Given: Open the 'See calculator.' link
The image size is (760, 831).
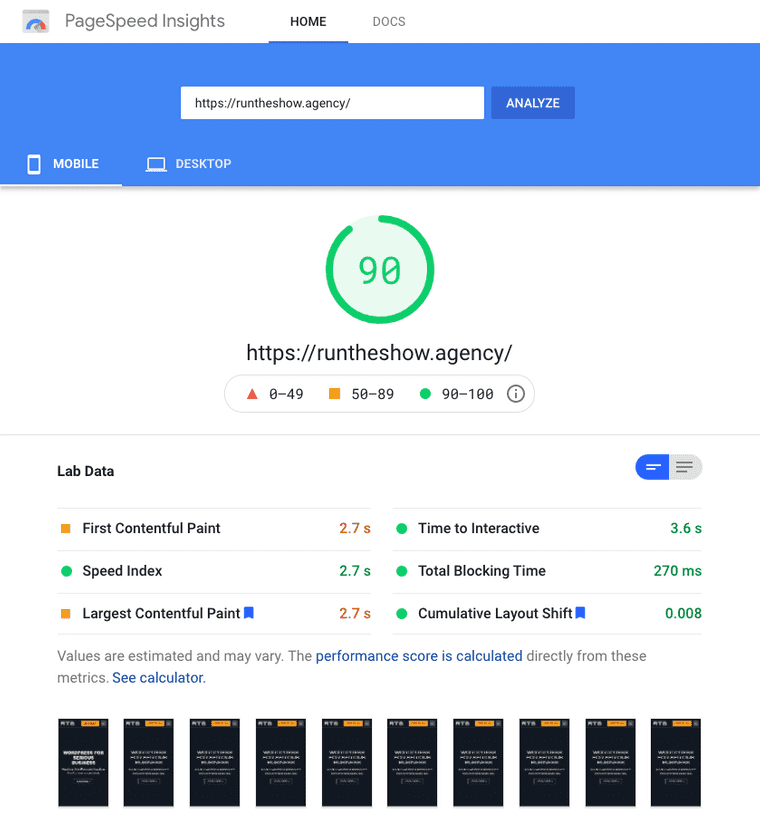Looking at the screenshot, I should pos(159,678).
